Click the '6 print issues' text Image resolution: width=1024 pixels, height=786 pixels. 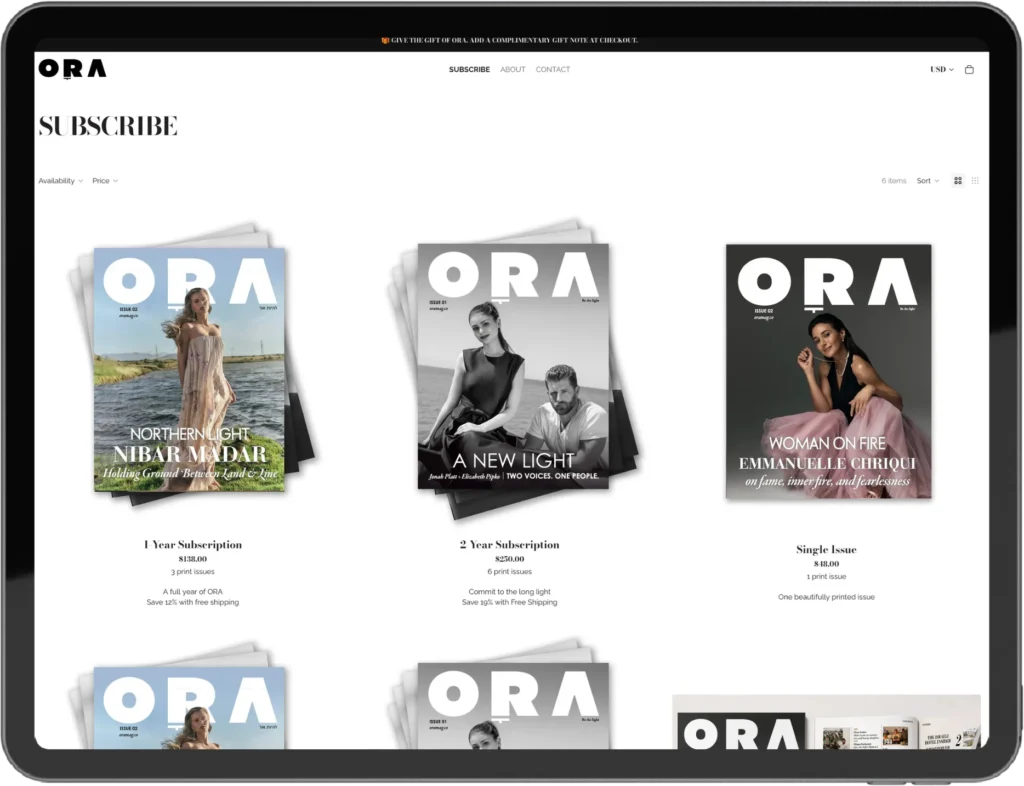(509, 572)
